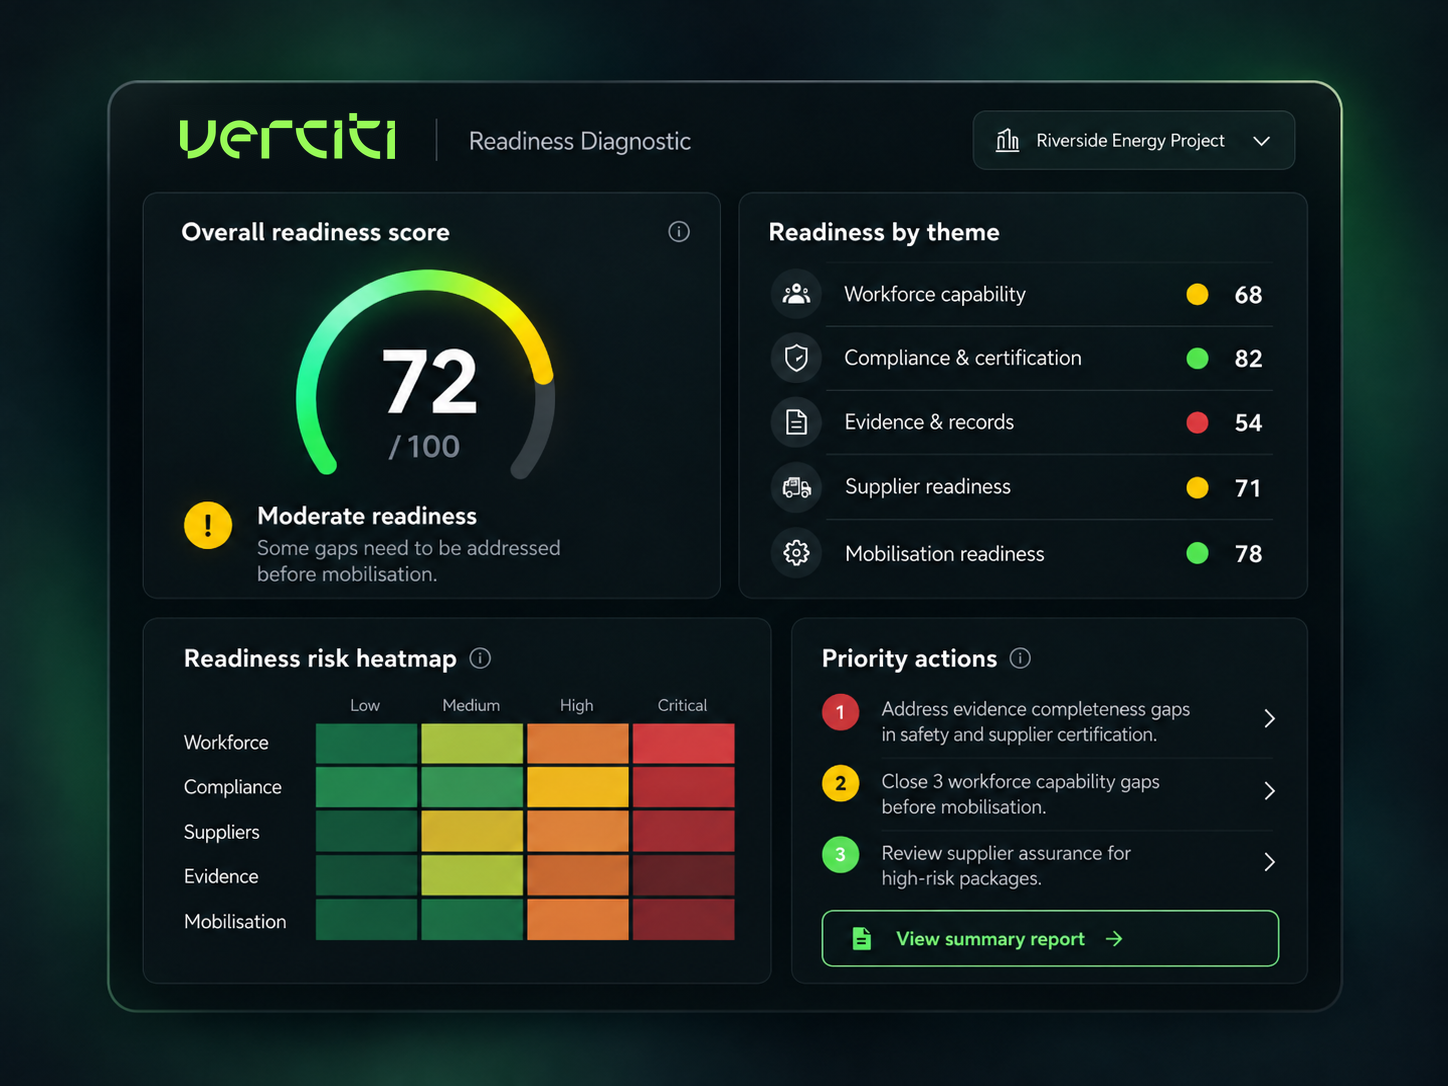Click the green status dot for Compliance & certification
The image size is (1448, 1086).
coord(1197,358)
